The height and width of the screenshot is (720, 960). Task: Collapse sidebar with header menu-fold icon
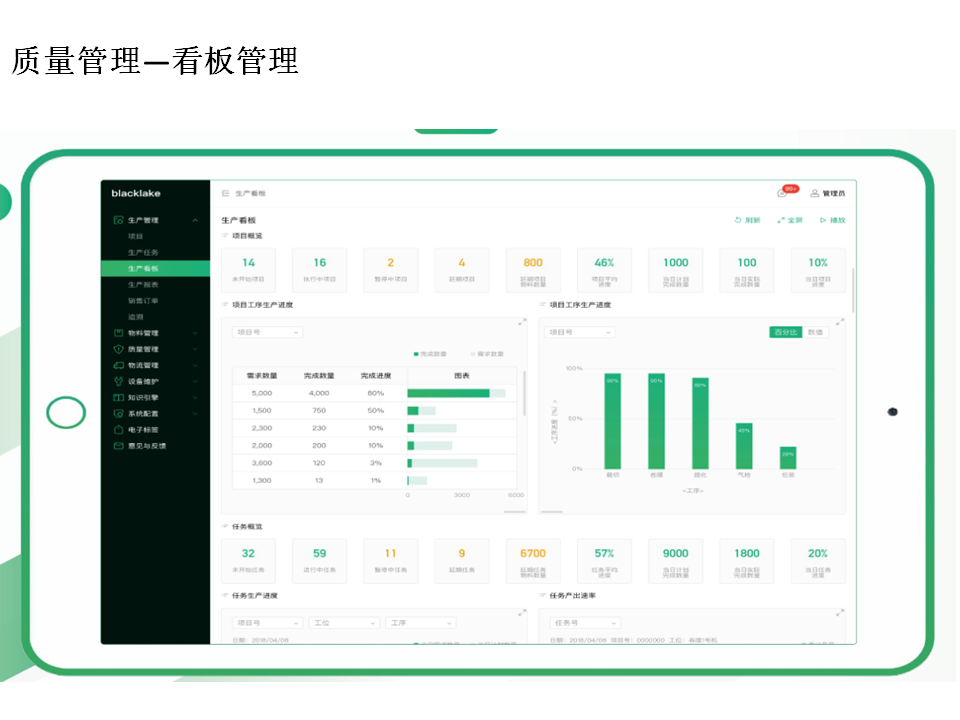(x=225, y=193)
